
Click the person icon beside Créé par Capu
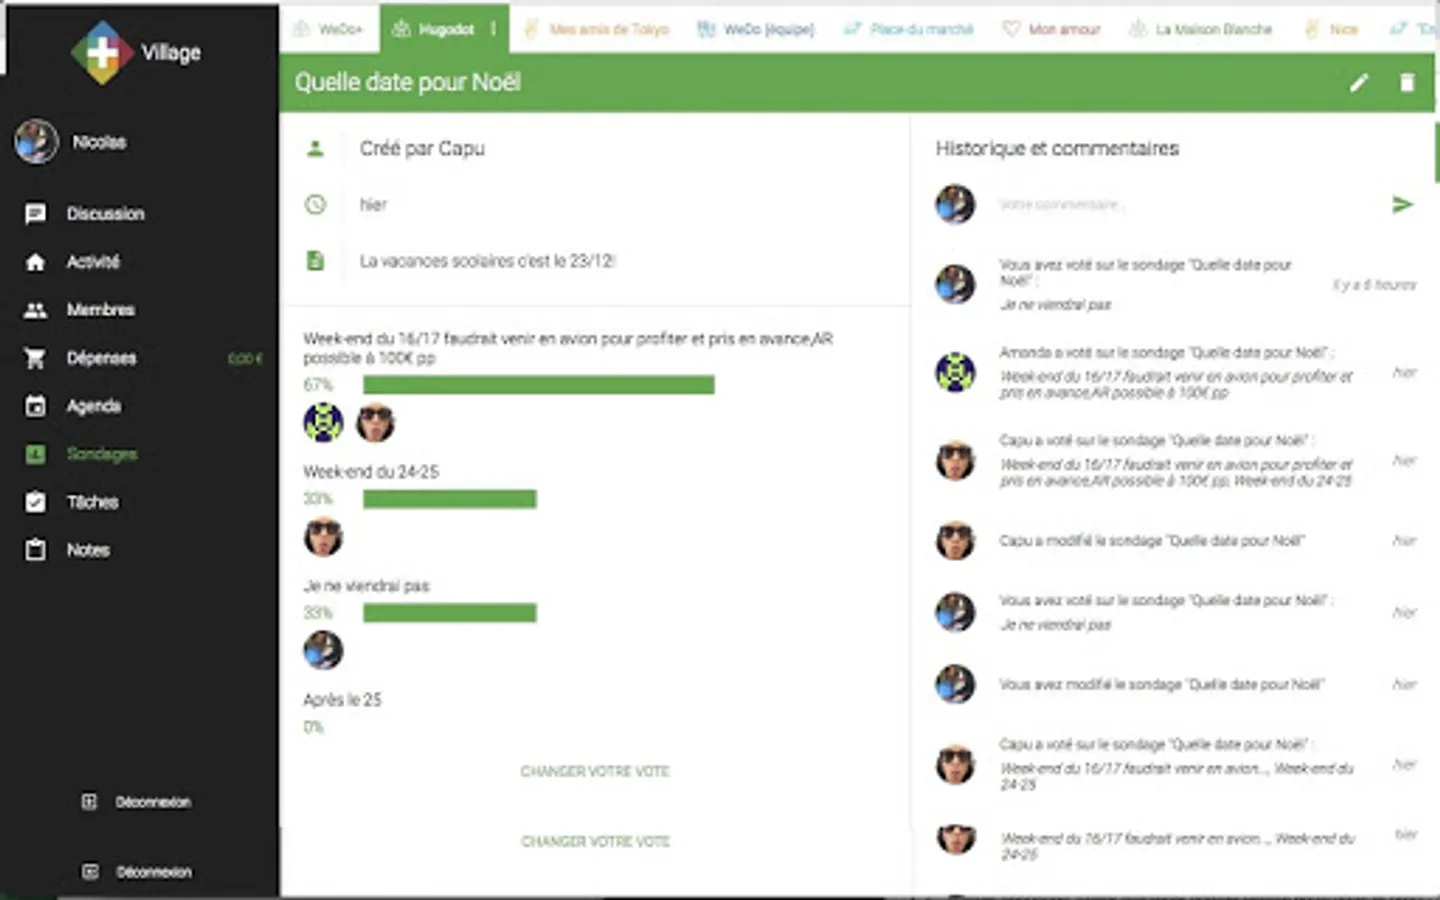tap(315, 149)
